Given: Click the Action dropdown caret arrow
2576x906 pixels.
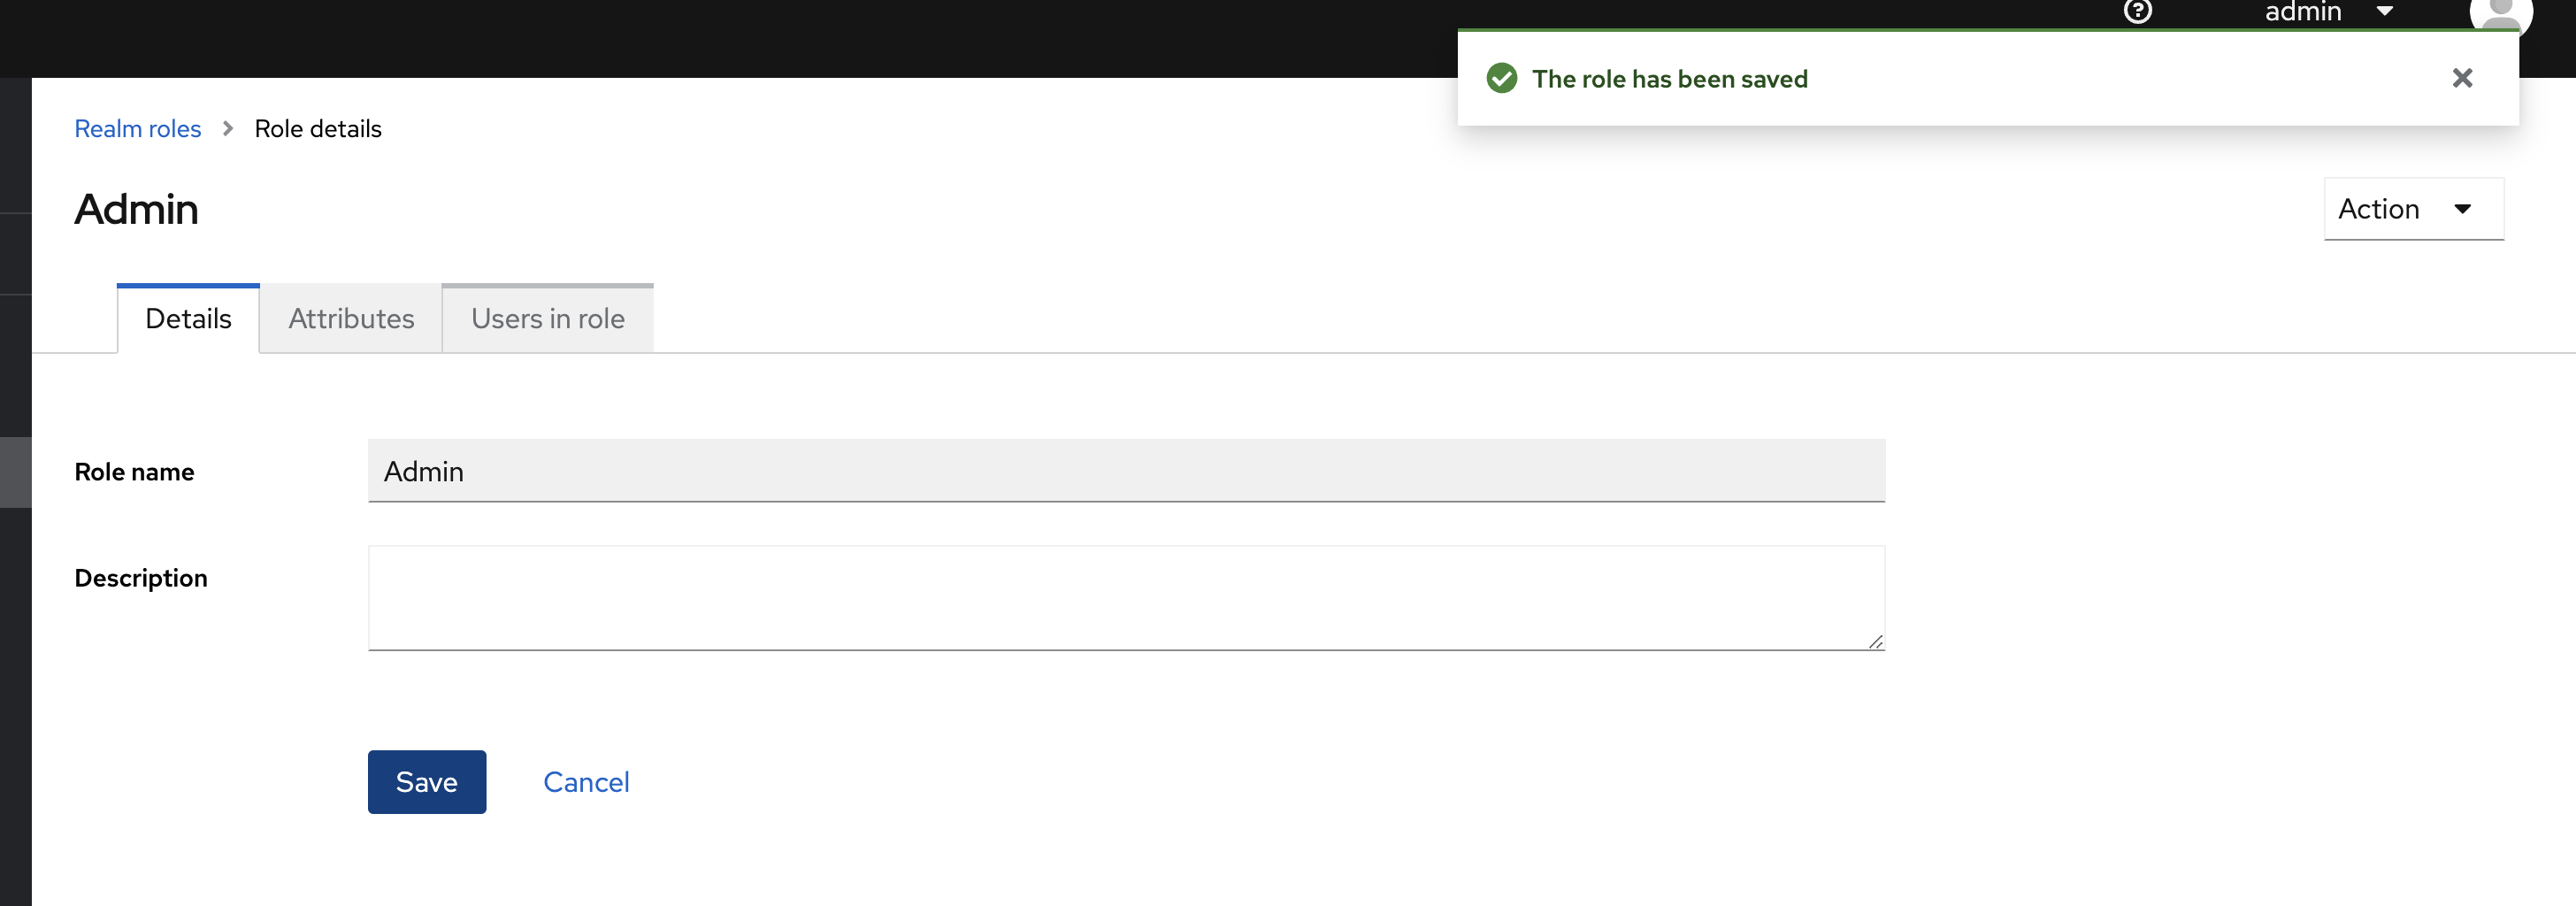Looking at the screenshot, I should pyautogui.click(x=2462, y=209).
